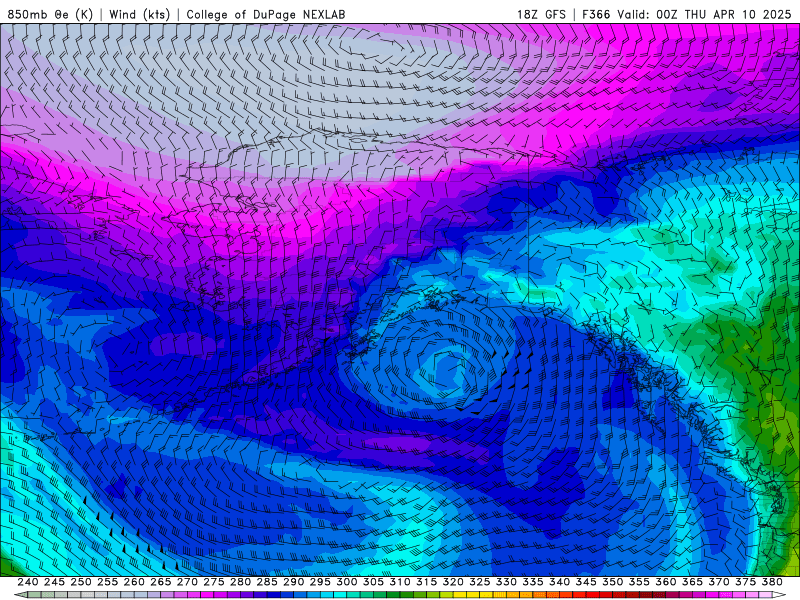Click the 'F366' forecast hour label
This screenshot has width=800, height=600.
[596, 14]
